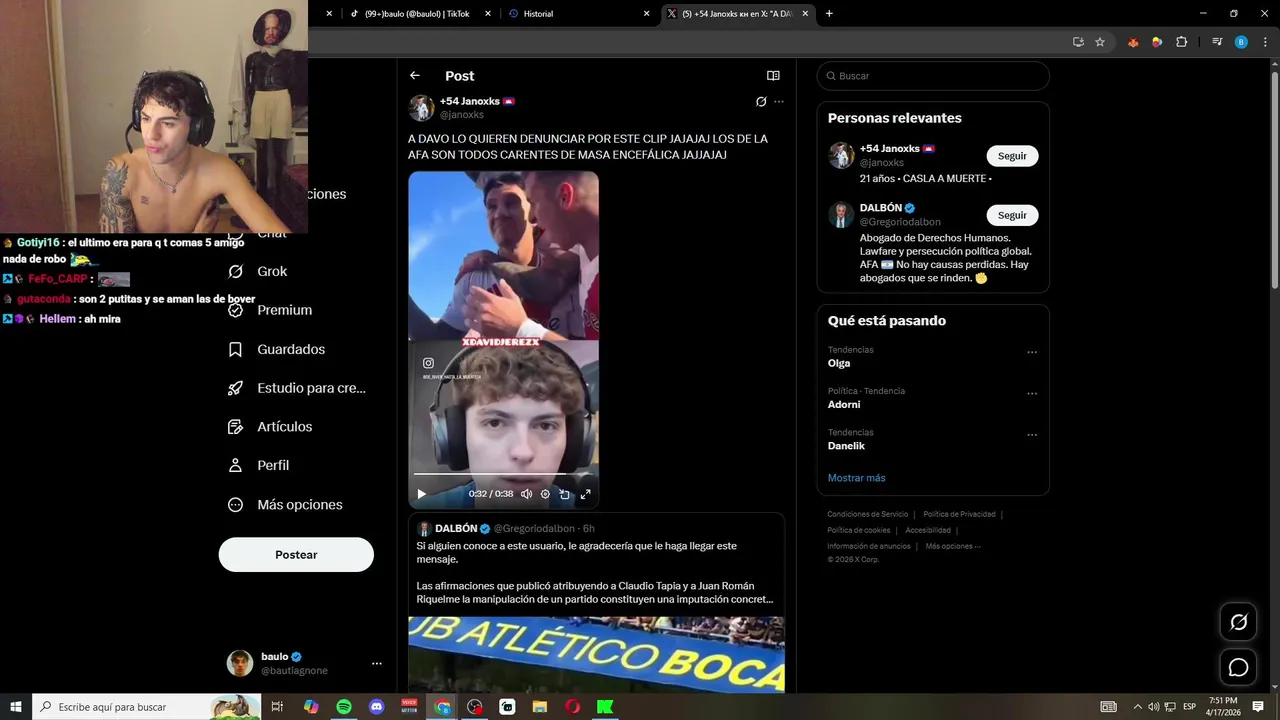Open Grok from sidebar
This screenshot has height=720, width=1280.
click(258, 271)
